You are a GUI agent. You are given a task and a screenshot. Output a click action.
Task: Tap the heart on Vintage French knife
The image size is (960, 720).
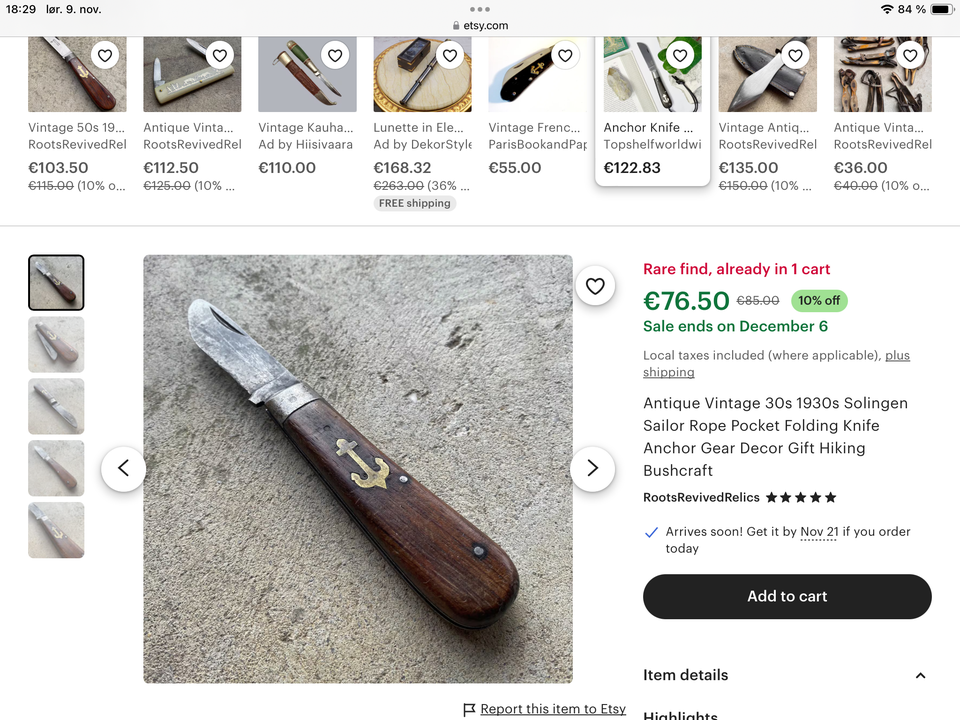(x=565, y=56)
